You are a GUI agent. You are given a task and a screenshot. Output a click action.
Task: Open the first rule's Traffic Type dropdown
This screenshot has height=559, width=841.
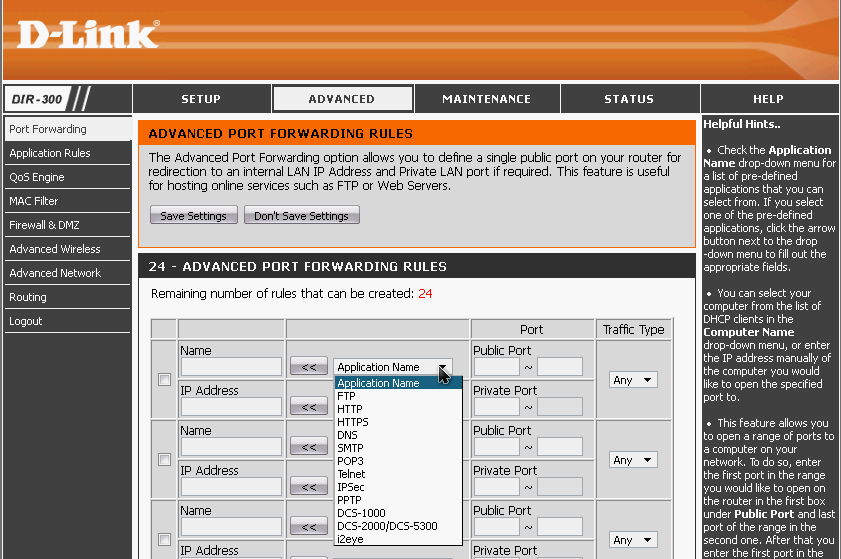tap(633, 380)
